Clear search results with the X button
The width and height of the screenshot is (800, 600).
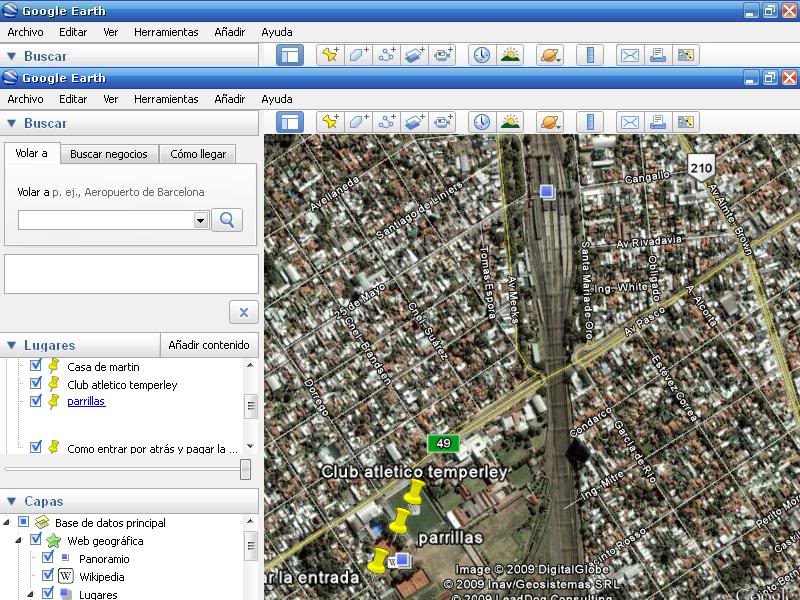pyautogui.click(x=244, y=312)
